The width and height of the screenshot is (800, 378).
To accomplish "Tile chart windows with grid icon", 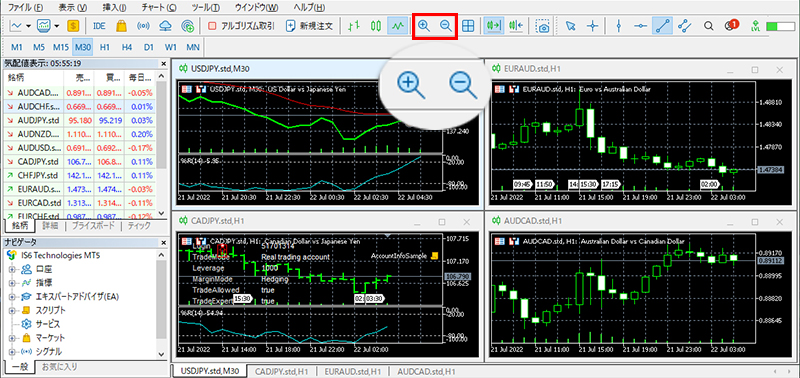I will (x=468, y=26).
